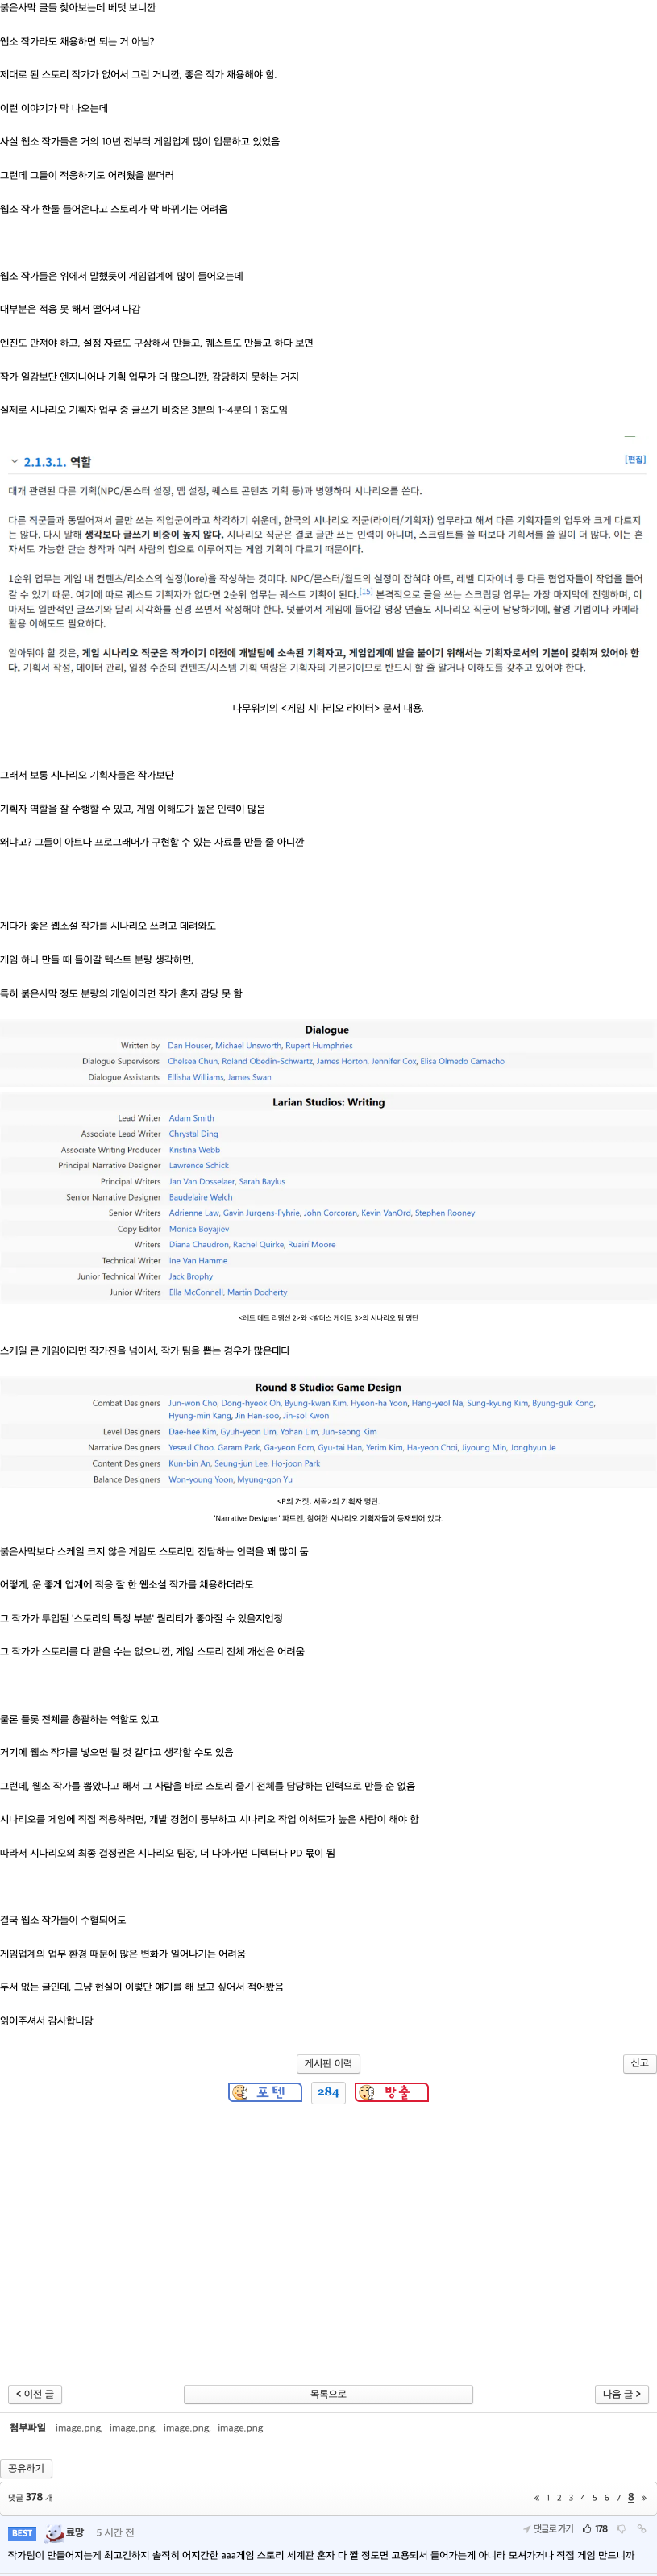This screenshot has width=657, height=2576.
Task: Open comment page 8
Action: [x=630, y=2497]
